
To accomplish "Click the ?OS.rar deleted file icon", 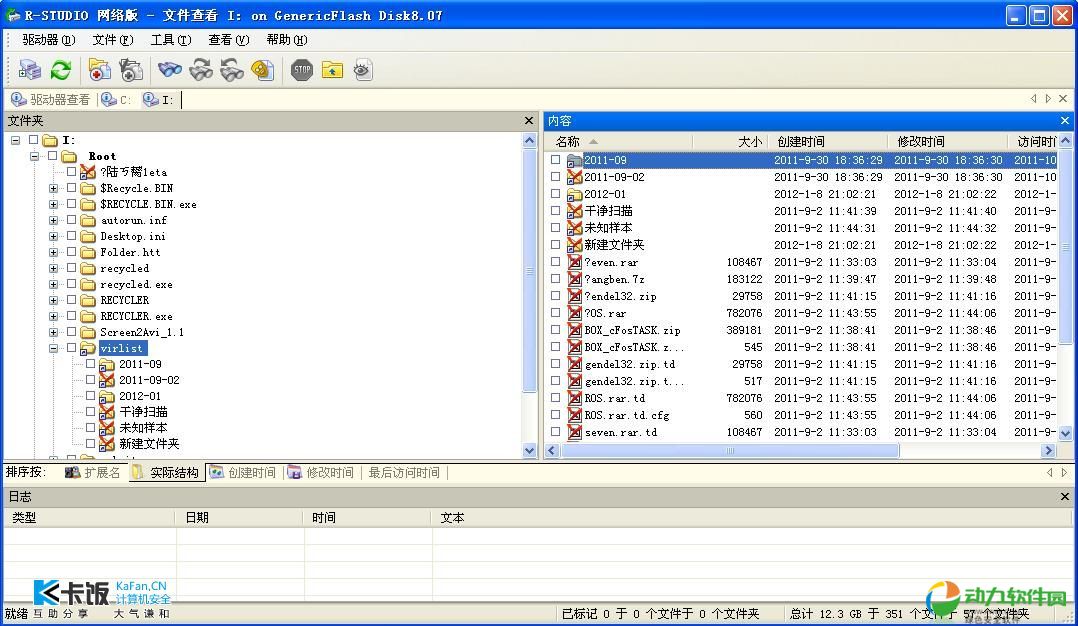I will coord(574,313).
